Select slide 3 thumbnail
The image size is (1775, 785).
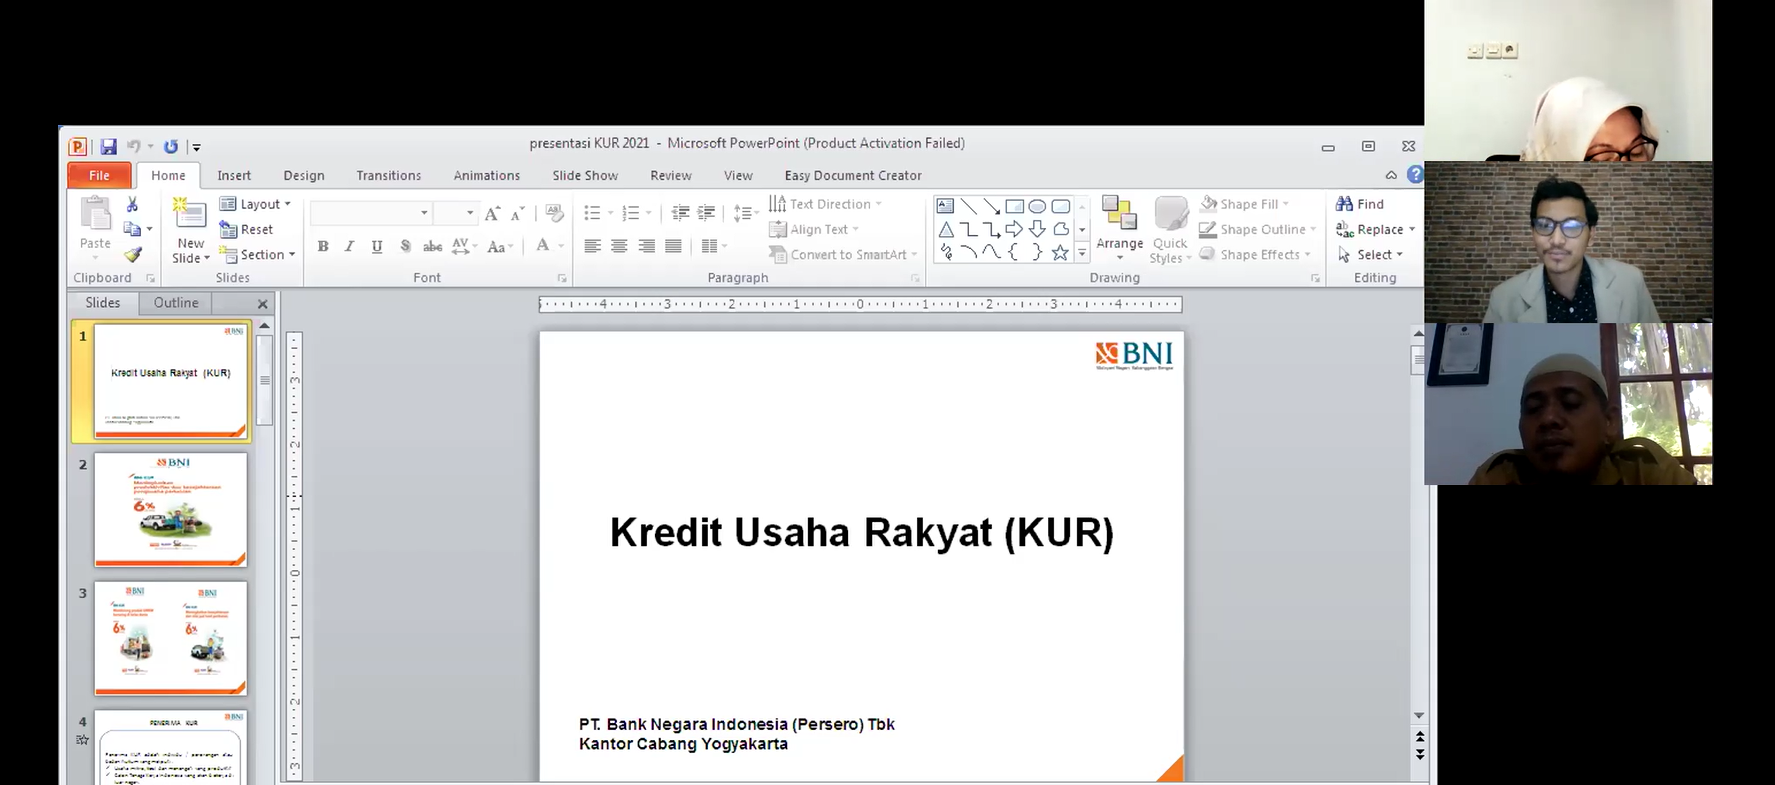tap(171, 638)
